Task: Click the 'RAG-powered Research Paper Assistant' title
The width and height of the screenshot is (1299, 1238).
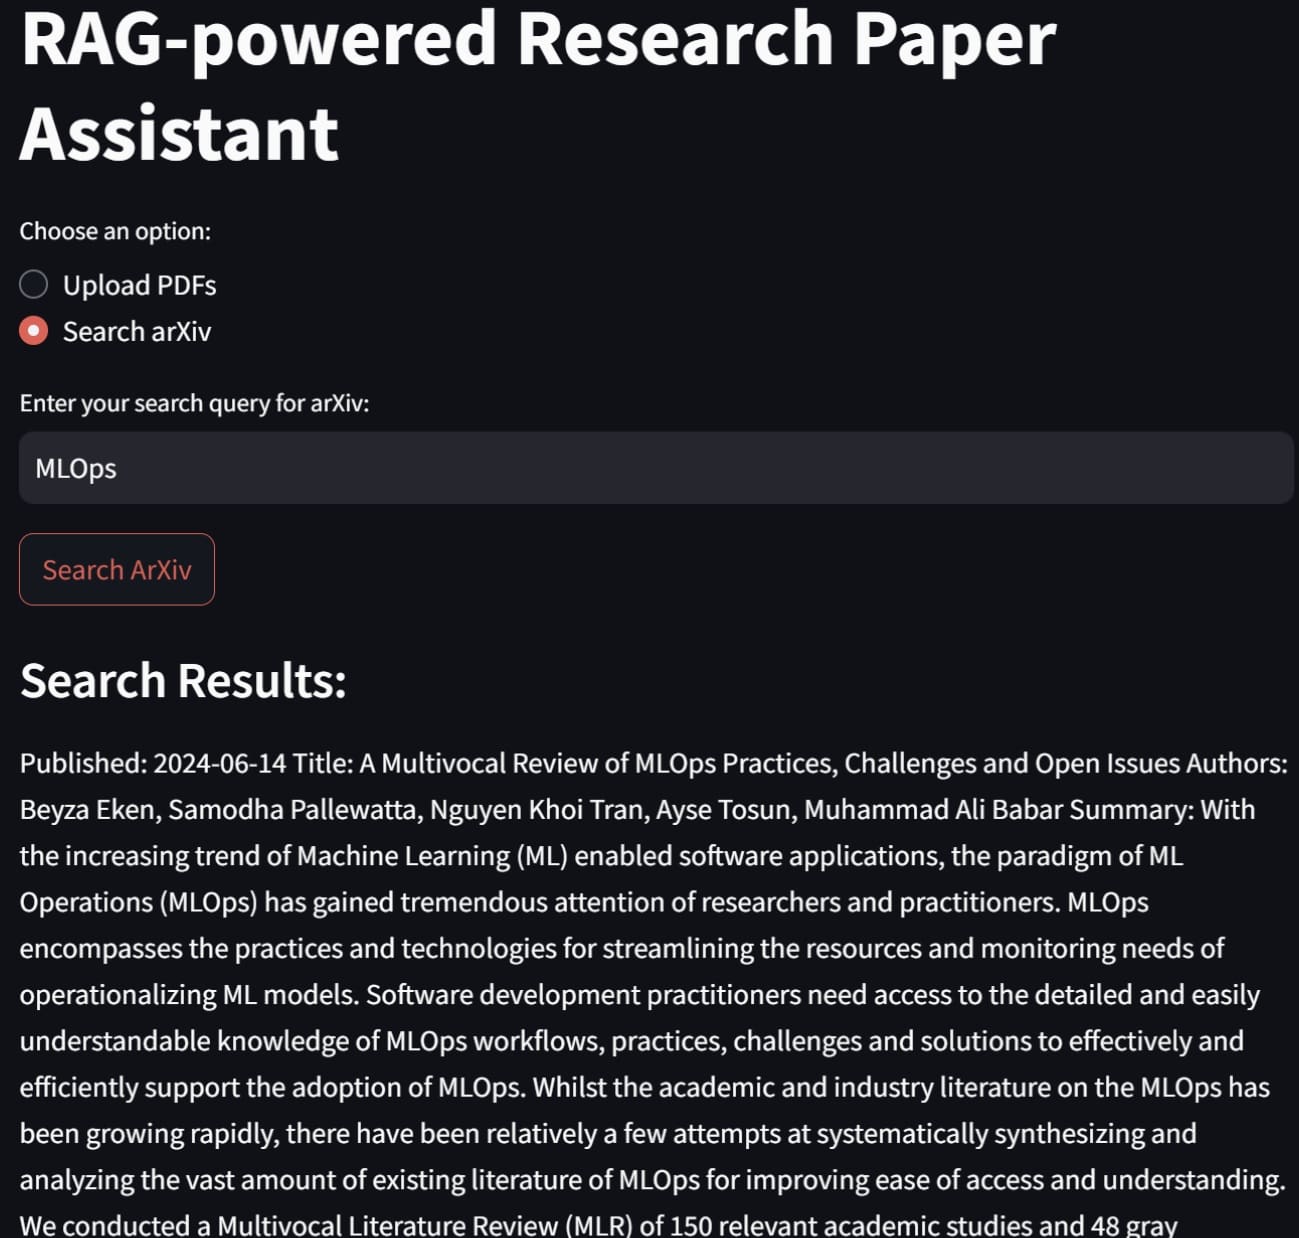Action: tap(538, 85)
